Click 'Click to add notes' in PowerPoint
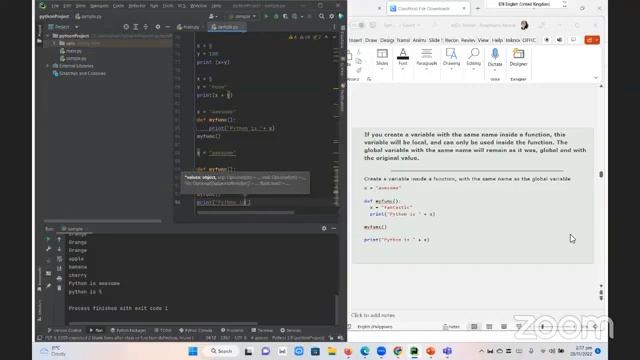This screenshot has height=360, width=640. pos(373,315)
